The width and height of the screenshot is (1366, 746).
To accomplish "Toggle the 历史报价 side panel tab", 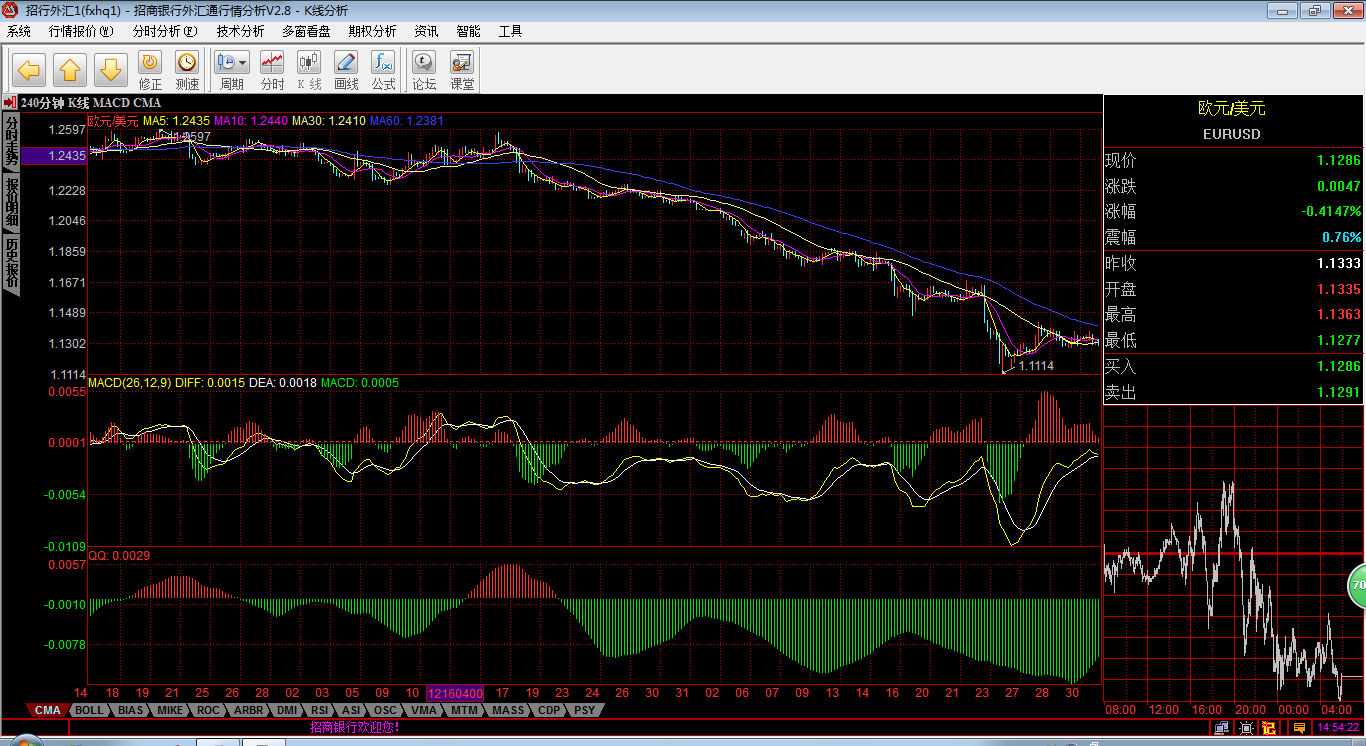I will [x=11, y=263].
